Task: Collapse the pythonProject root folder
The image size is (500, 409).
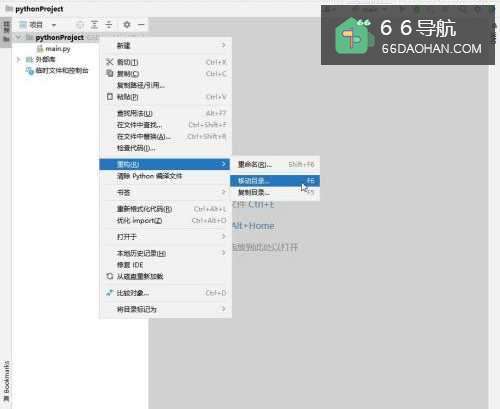Action: coord(19,37)
